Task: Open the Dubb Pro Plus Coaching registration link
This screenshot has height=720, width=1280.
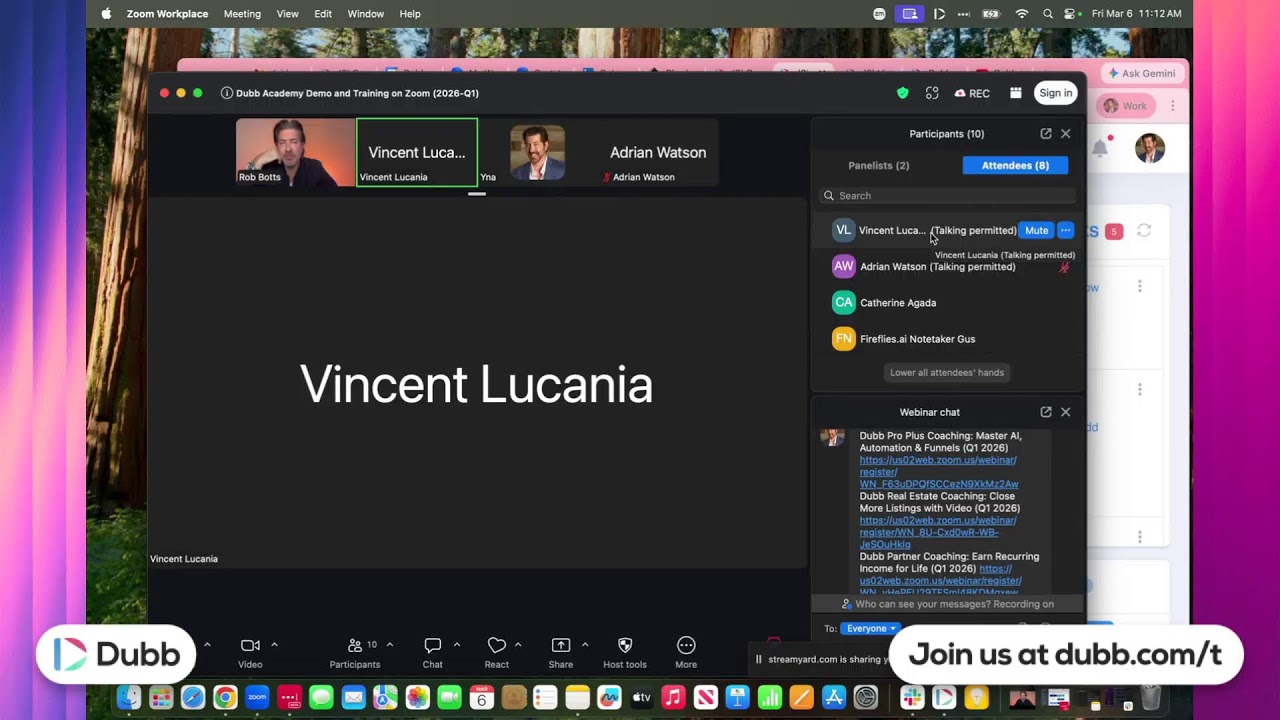Action: coord(939,472)
